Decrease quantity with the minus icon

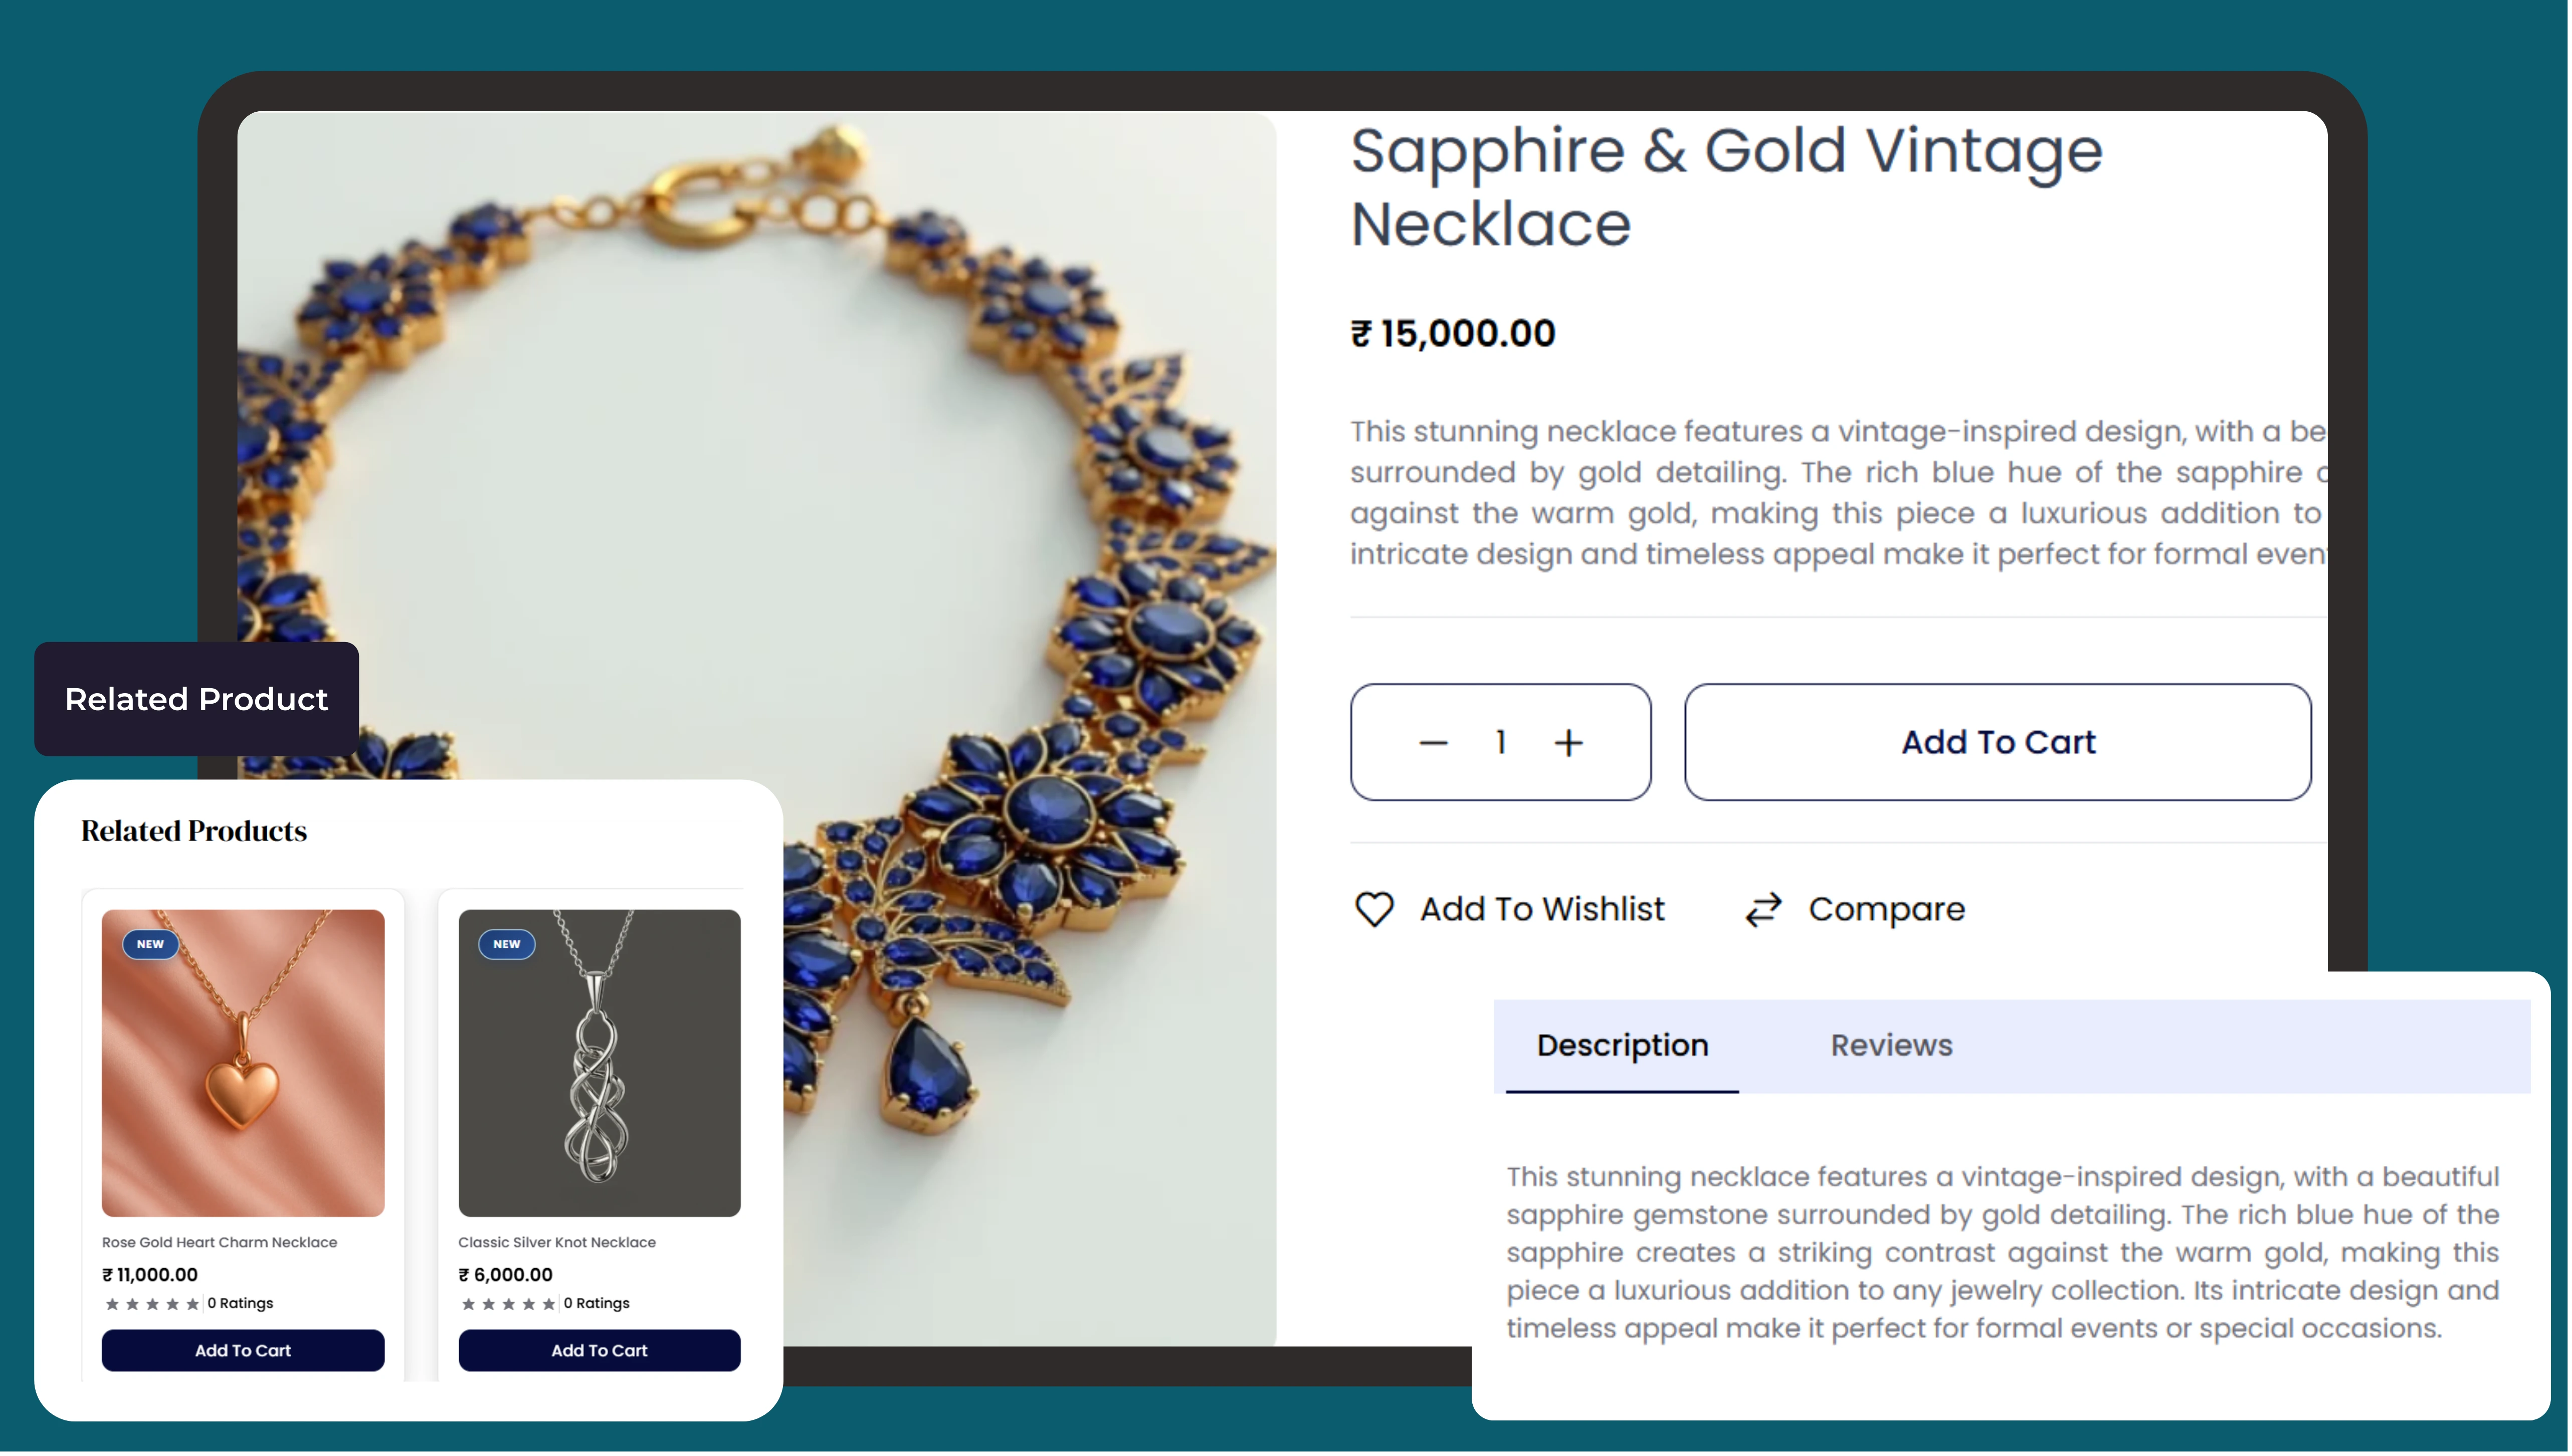pos(1433,743)
